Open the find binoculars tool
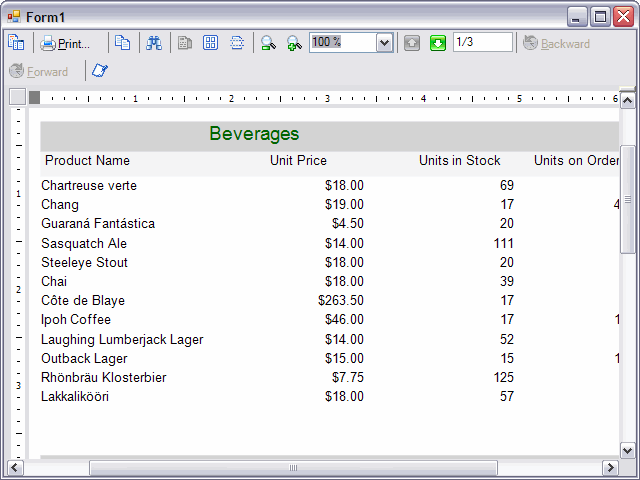The width and height of the screenshot is (640, 480). [x=154, y=43]
